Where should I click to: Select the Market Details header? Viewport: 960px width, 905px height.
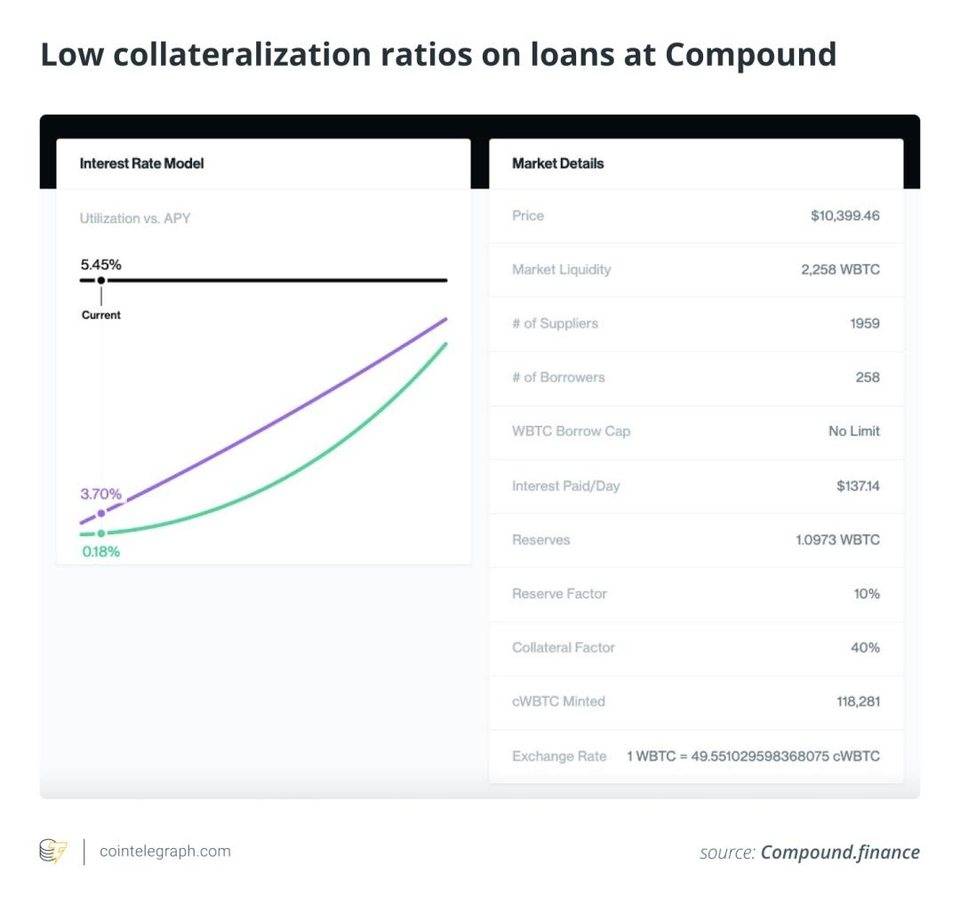click(x=558, y=163)
